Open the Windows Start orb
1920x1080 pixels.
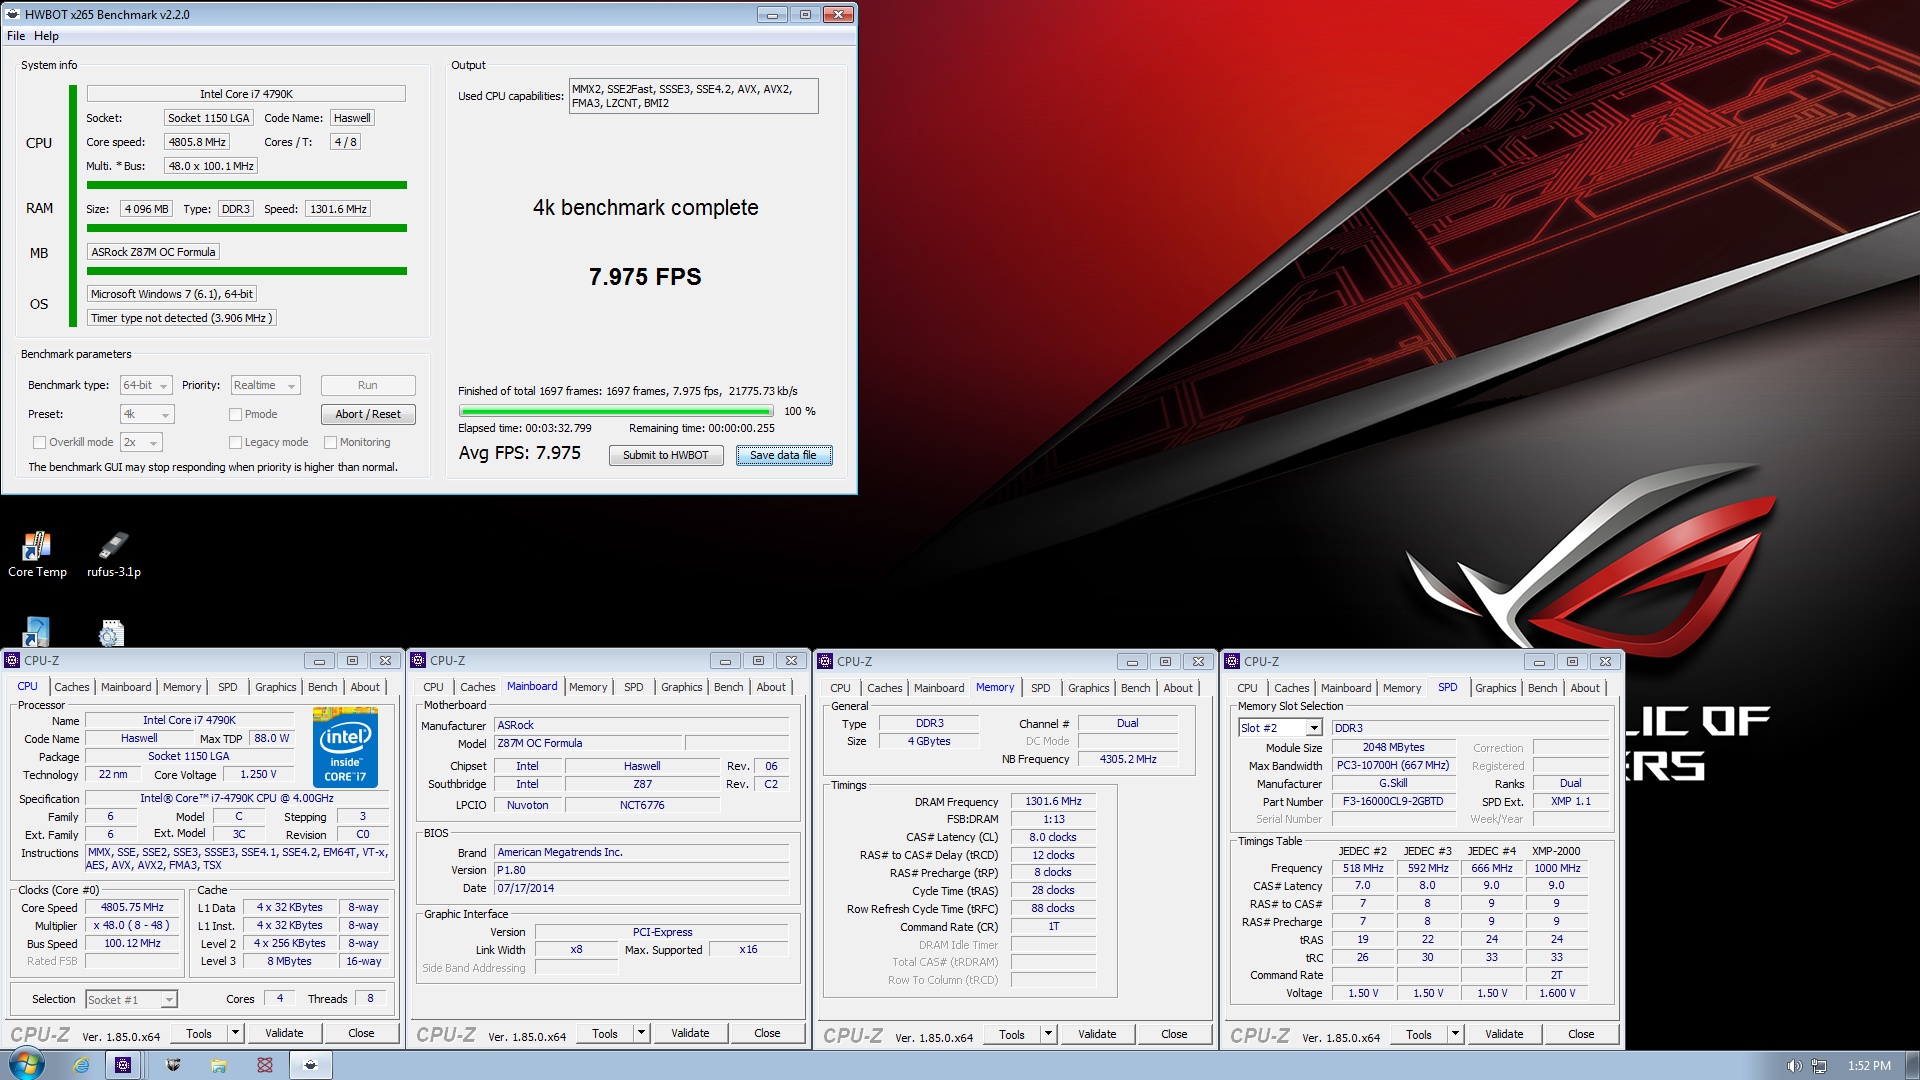[26, 1065]
